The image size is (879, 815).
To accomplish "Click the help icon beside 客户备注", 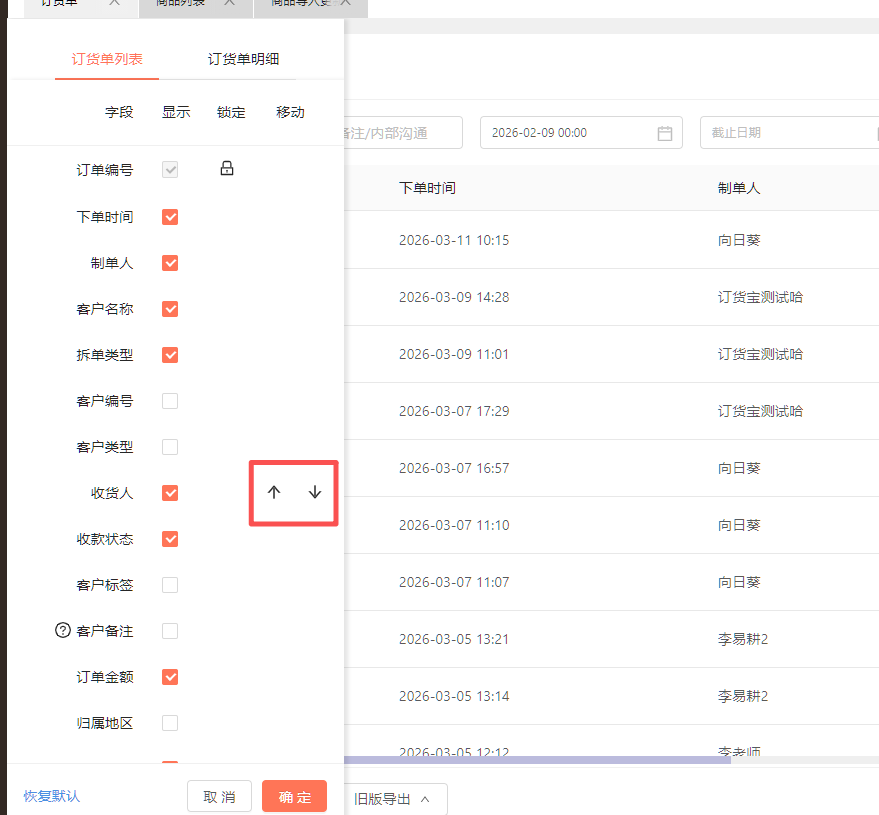I will point(63,630).
